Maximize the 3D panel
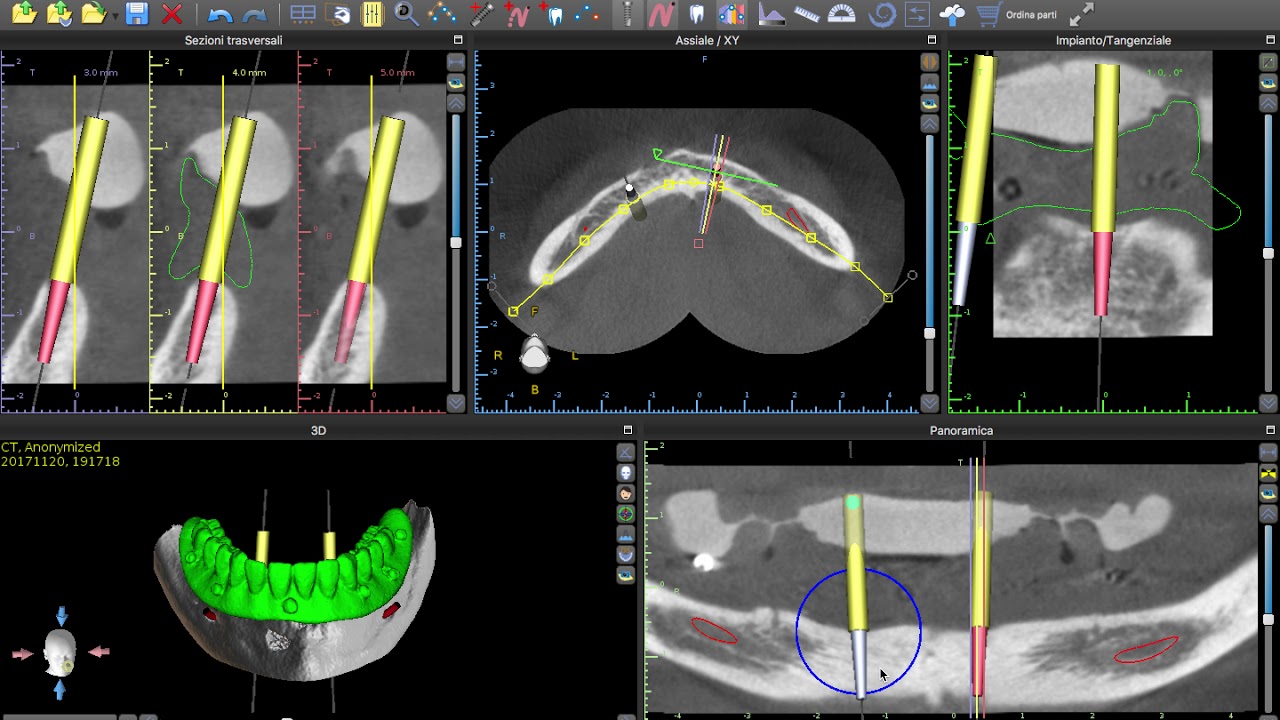 627,430
